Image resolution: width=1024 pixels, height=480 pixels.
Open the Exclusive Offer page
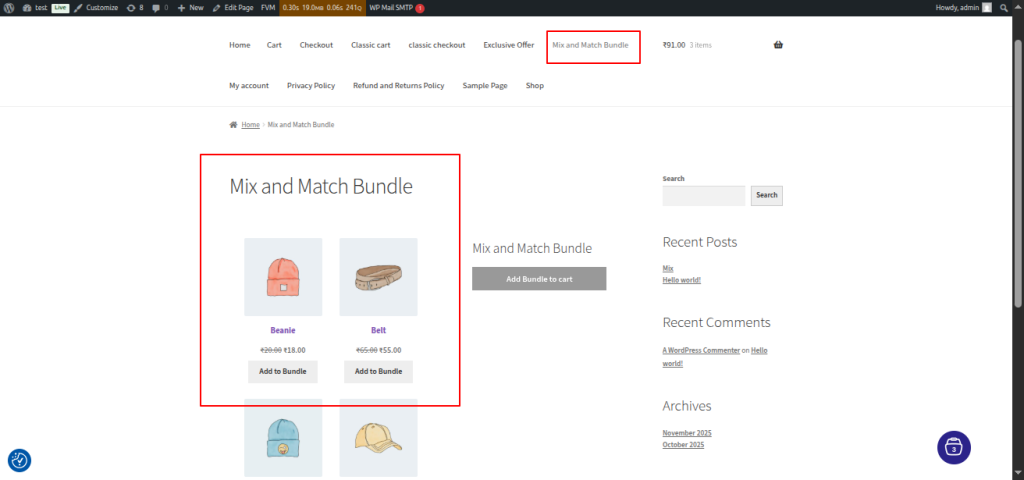click(509, 45)
